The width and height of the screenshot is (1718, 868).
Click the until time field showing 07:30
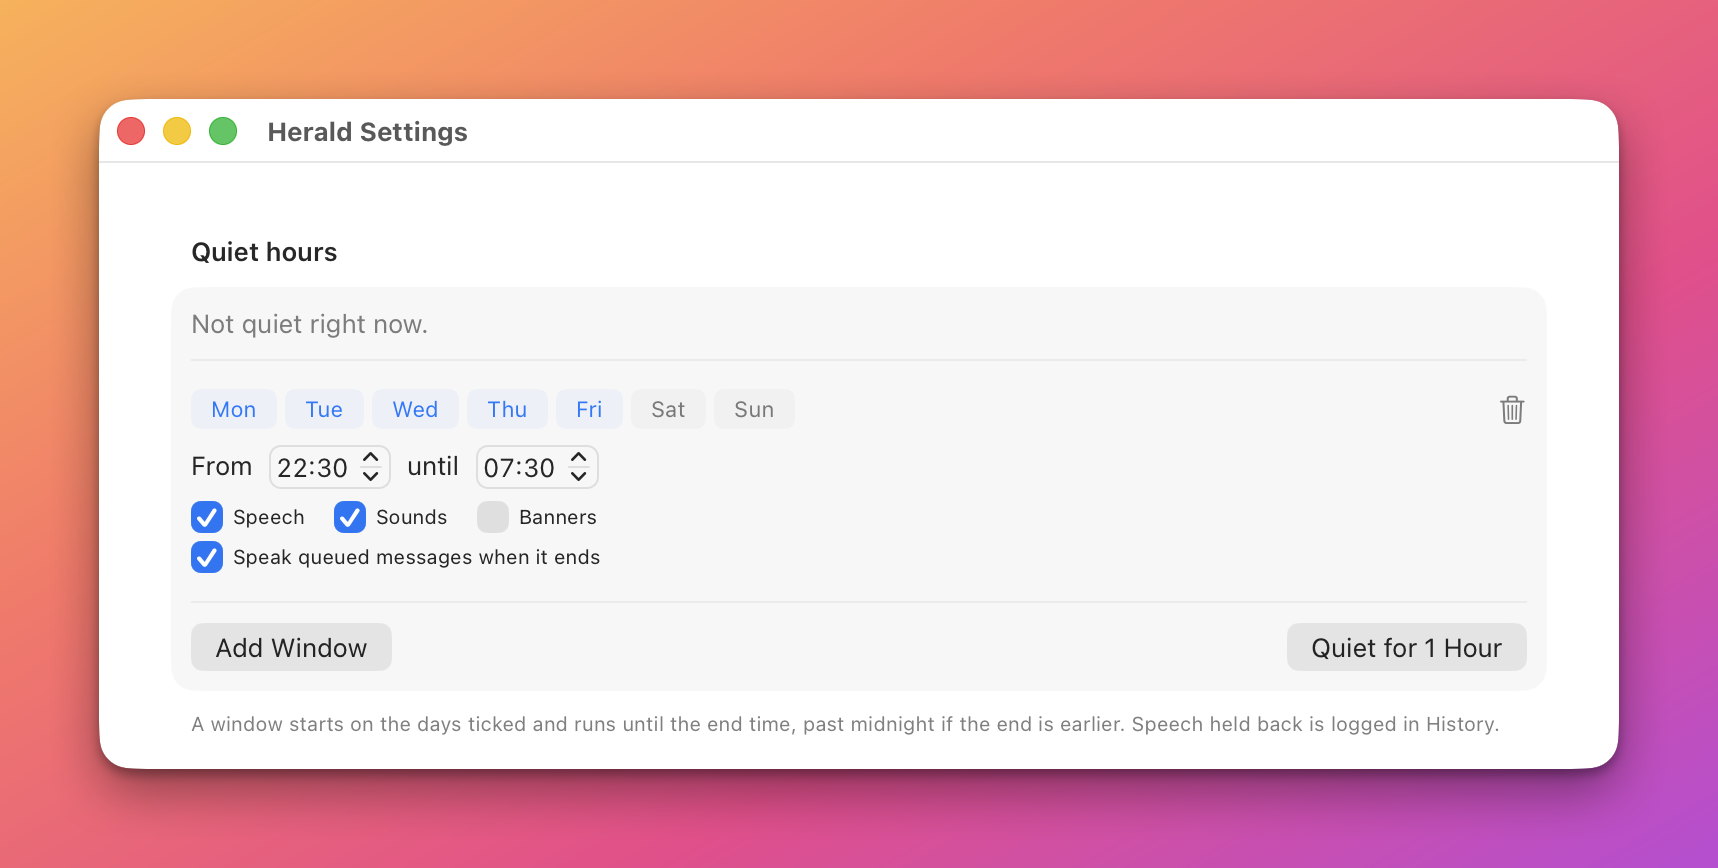(519, 467)
